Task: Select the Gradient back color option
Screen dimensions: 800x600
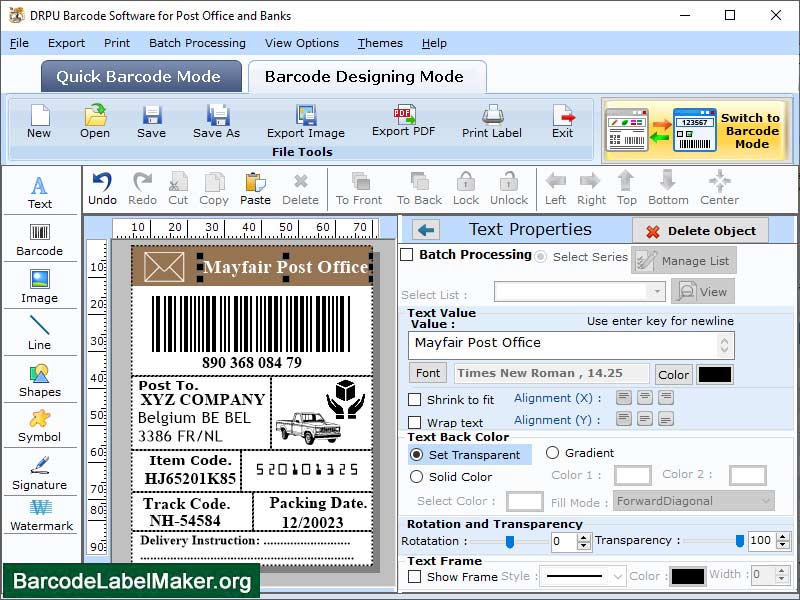Action: 554,452
